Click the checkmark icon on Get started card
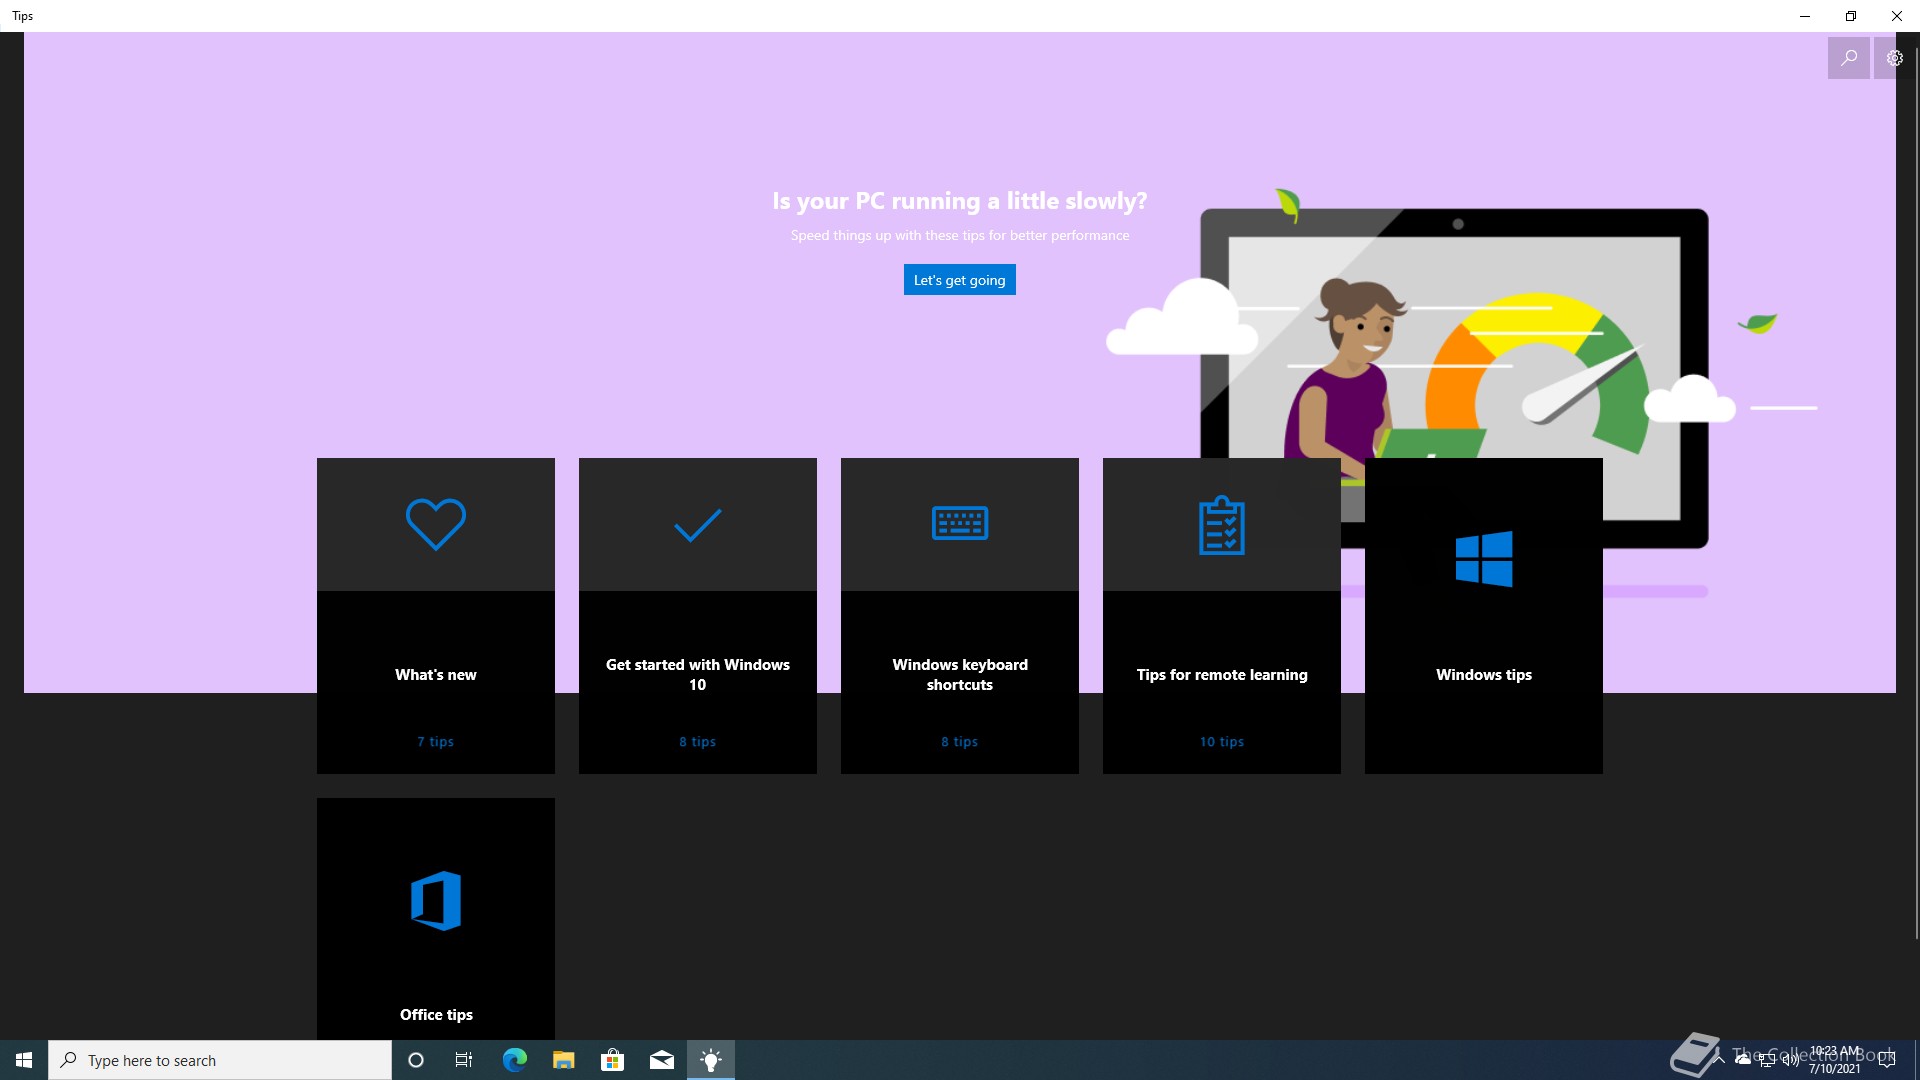 pyautogui.click(x=698, y=525)
